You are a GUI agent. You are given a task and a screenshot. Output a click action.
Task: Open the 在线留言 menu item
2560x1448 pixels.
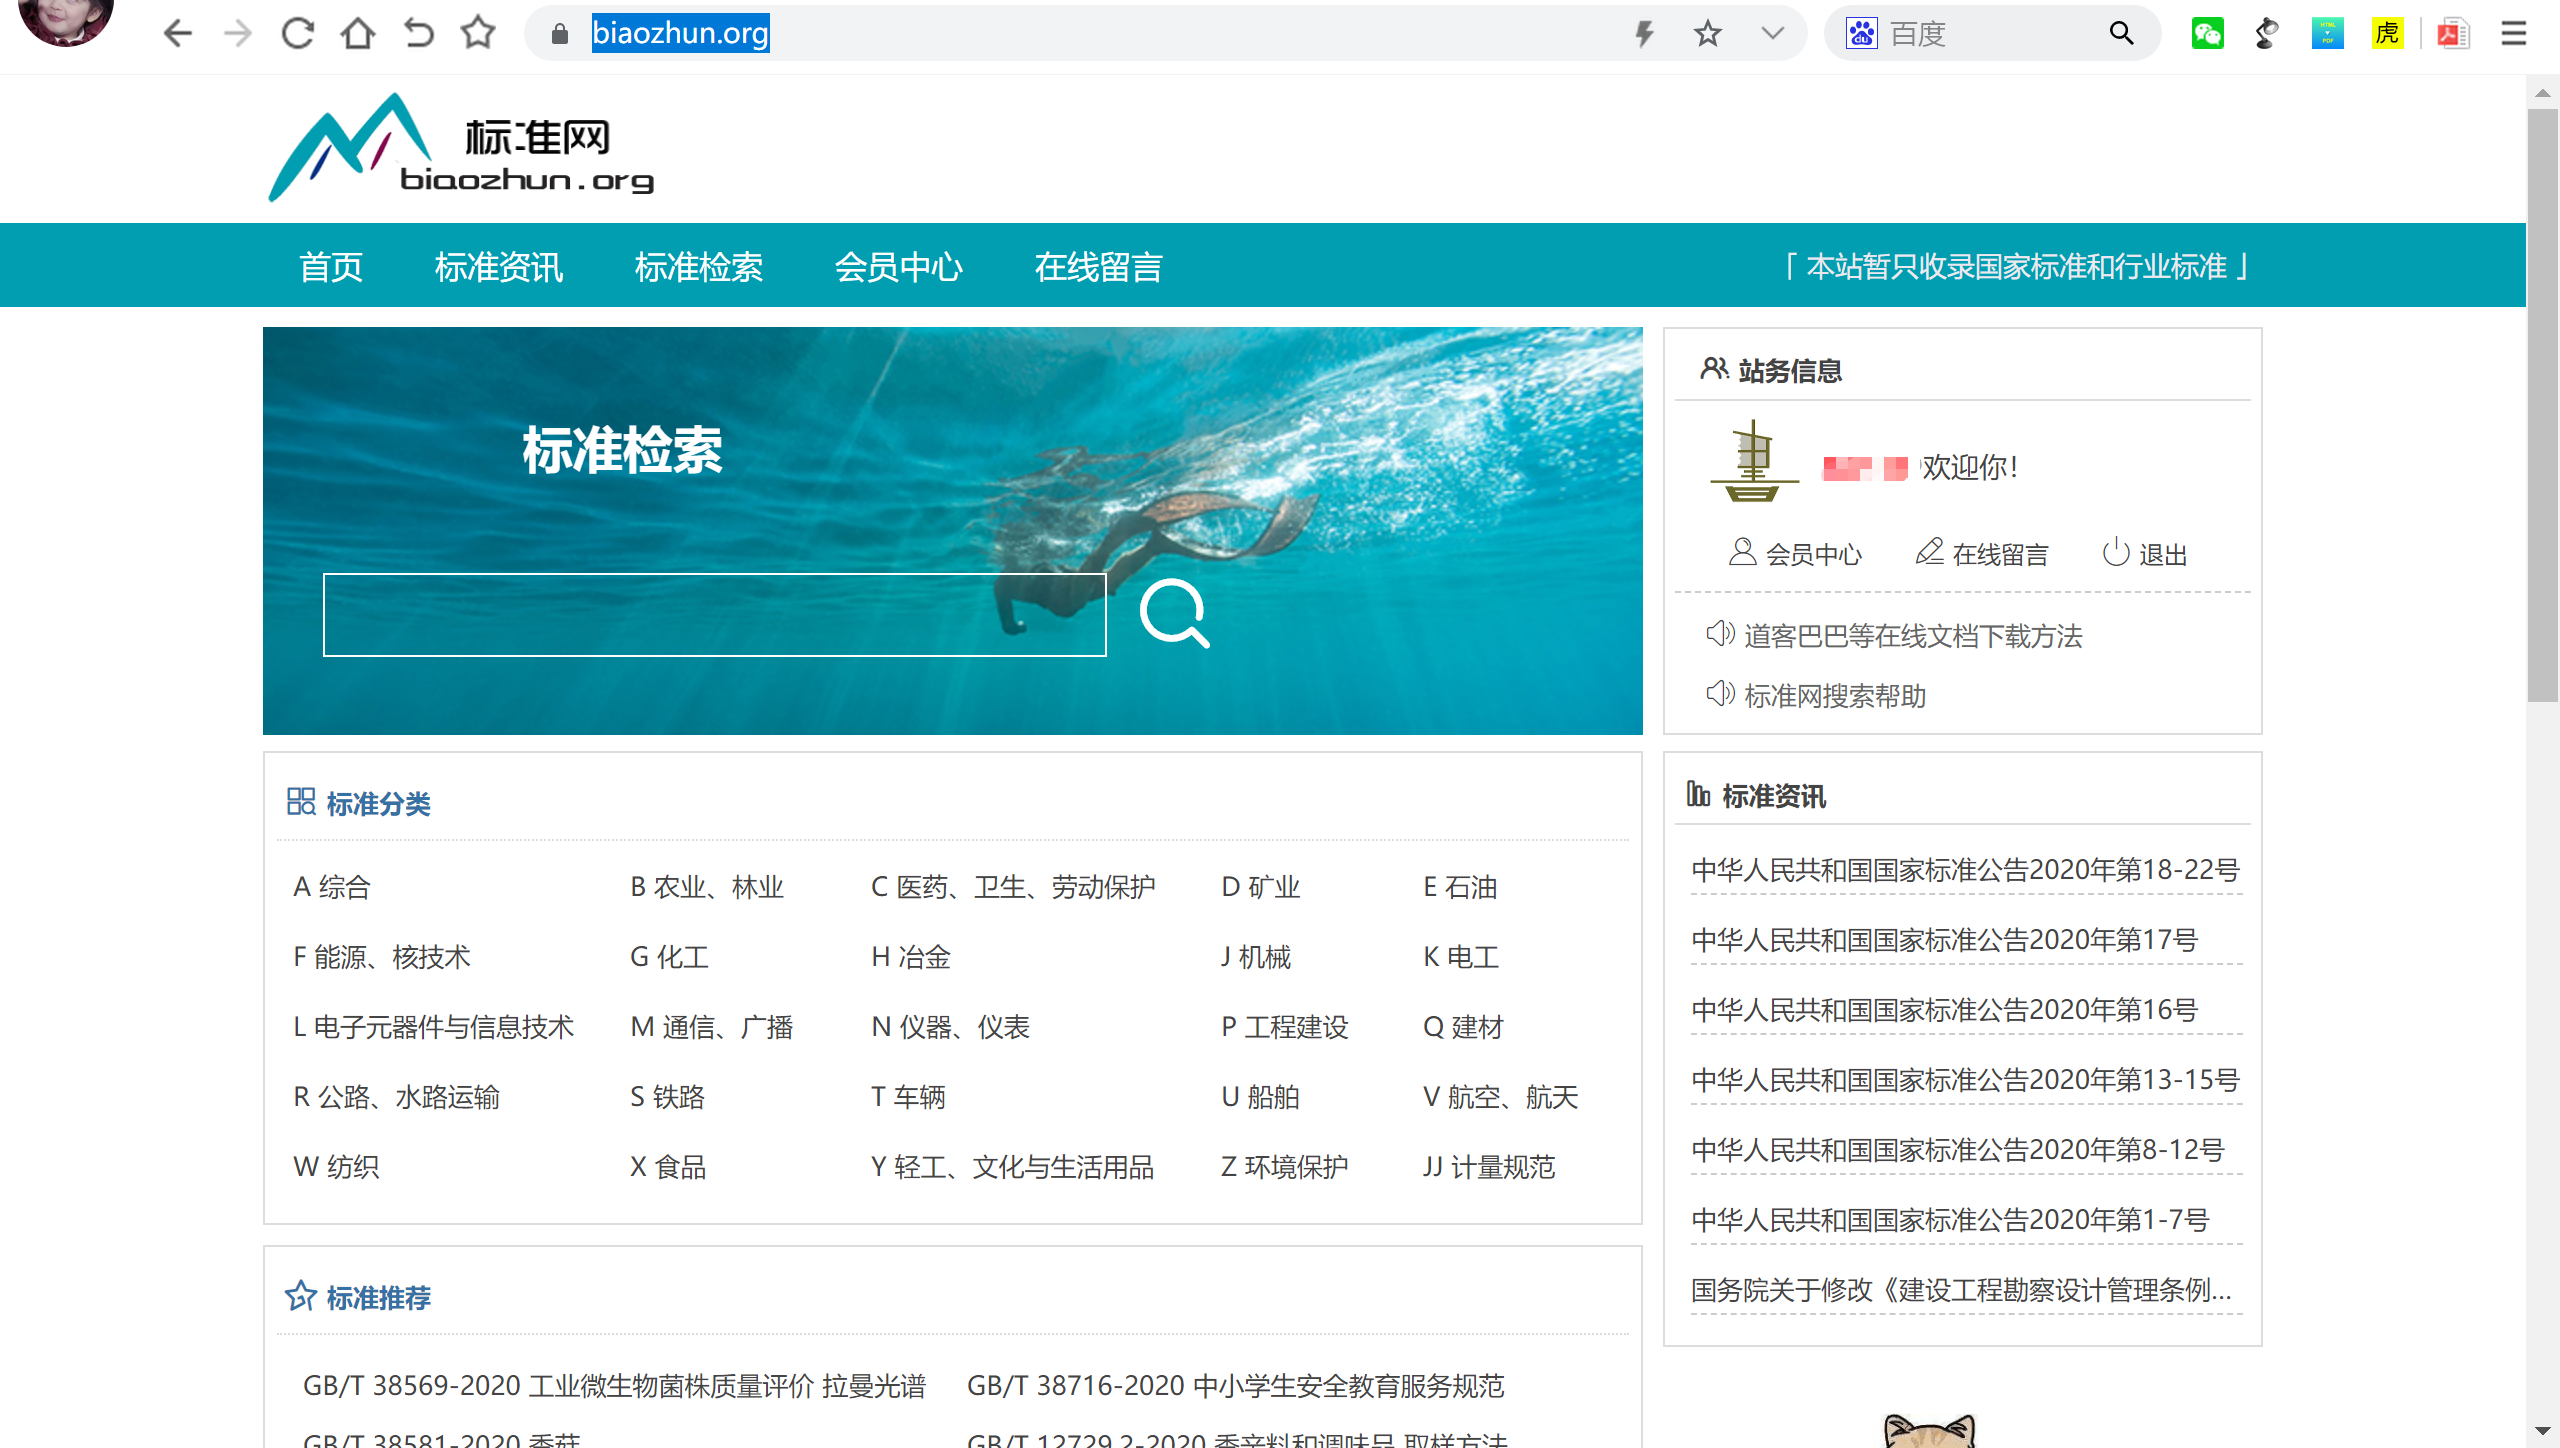1098,267
